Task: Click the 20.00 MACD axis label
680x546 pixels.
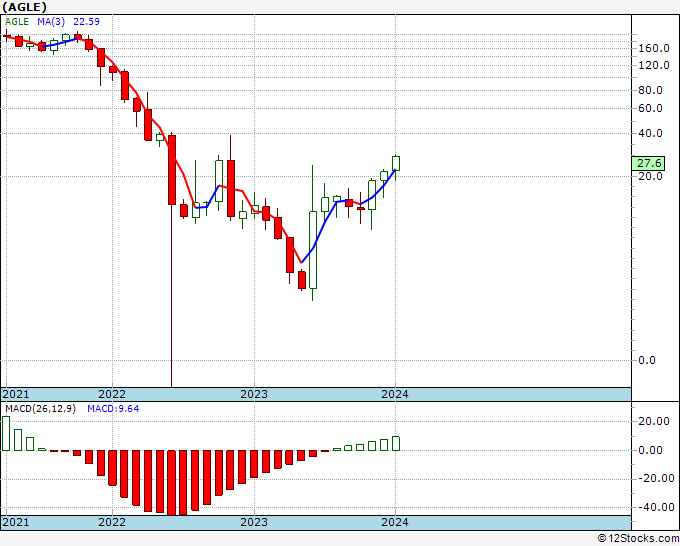Action: (x=654, y=421)
